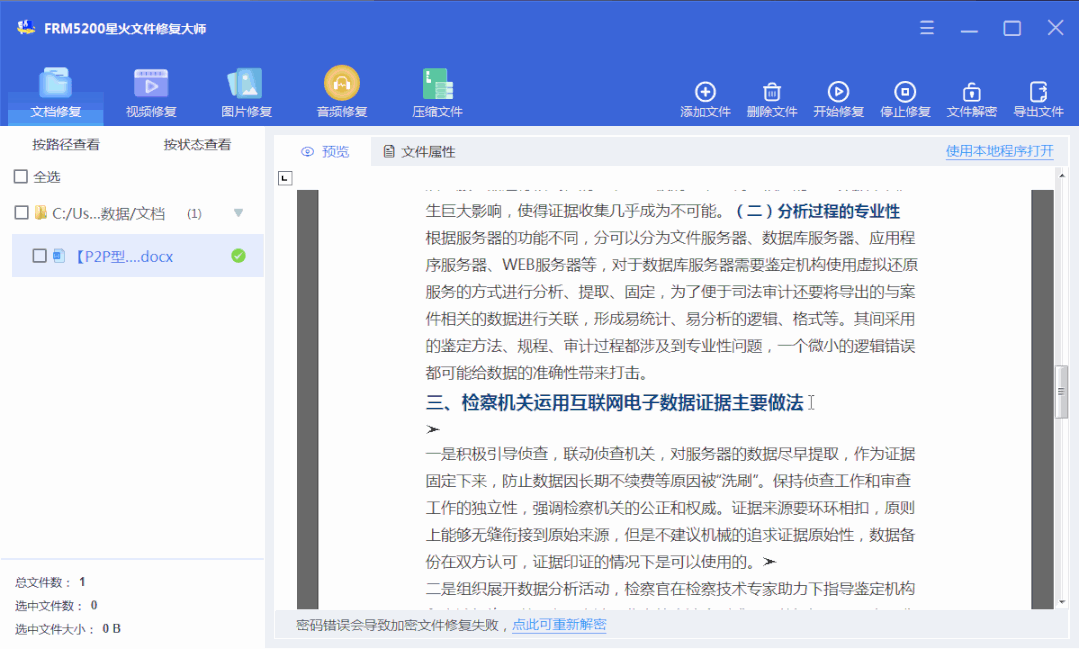Start repair with 开始修复 button

click(x=838, y=100)
